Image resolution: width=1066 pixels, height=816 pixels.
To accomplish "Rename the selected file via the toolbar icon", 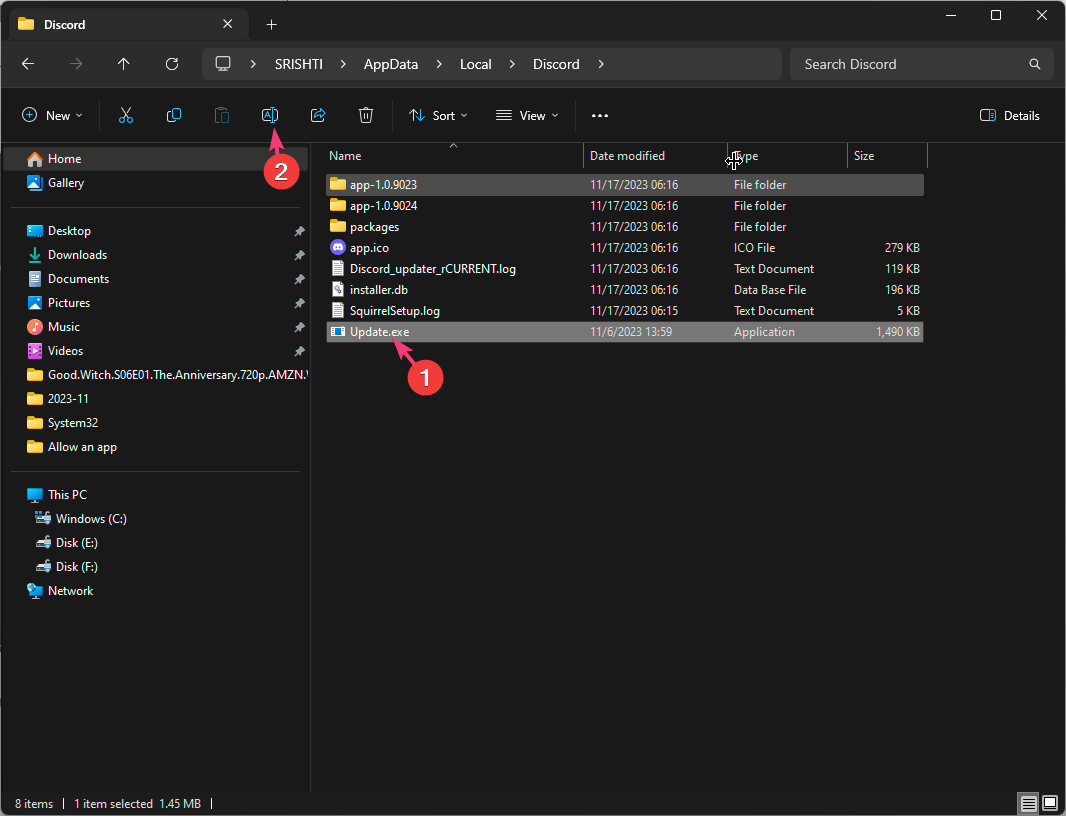I will (x=270, y=115).
